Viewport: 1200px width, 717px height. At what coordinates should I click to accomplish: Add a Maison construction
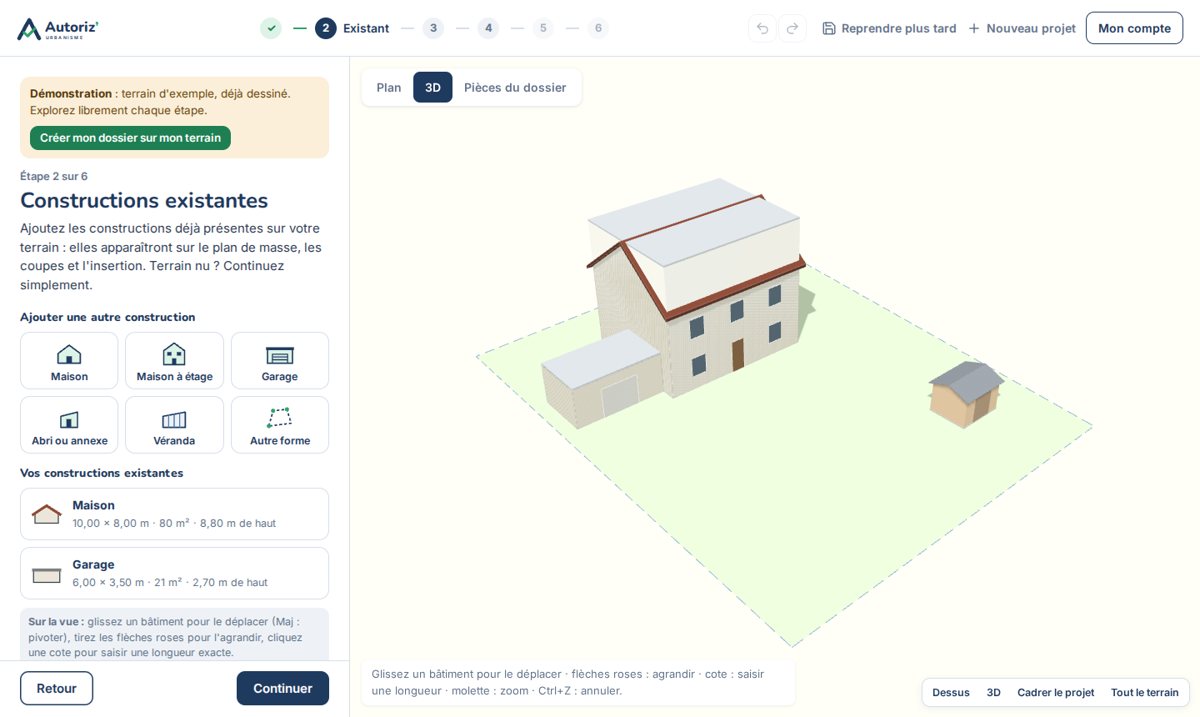(69, 361)
